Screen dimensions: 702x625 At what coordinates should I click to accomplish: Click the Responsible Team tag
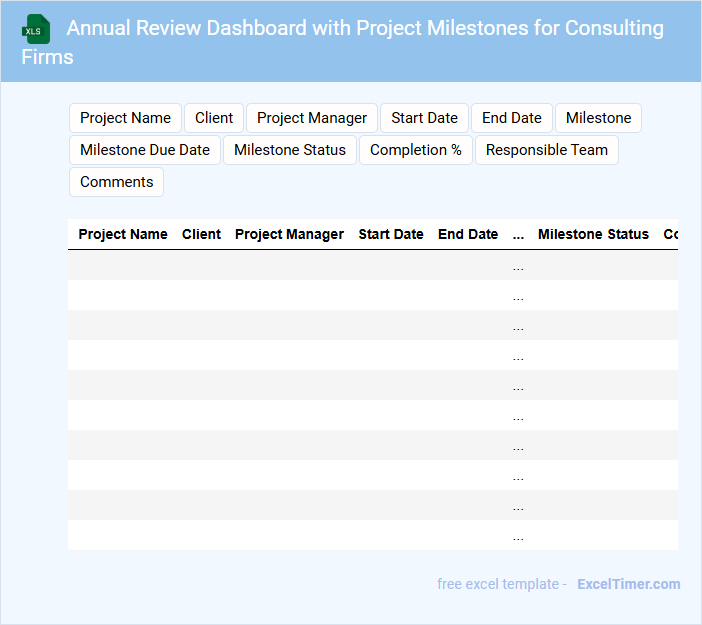coord(547,150)
